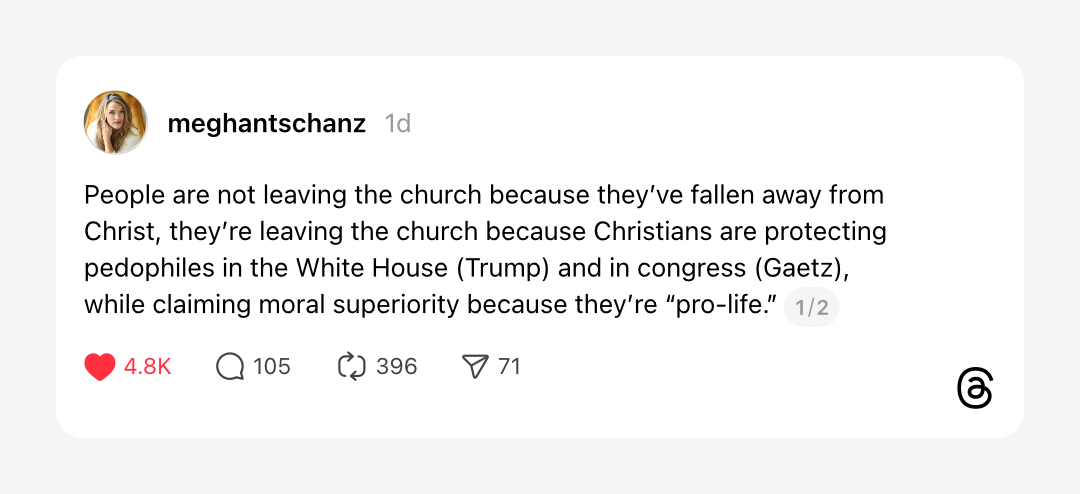Click the 1d post timestamp

click(x=398, y=124)
